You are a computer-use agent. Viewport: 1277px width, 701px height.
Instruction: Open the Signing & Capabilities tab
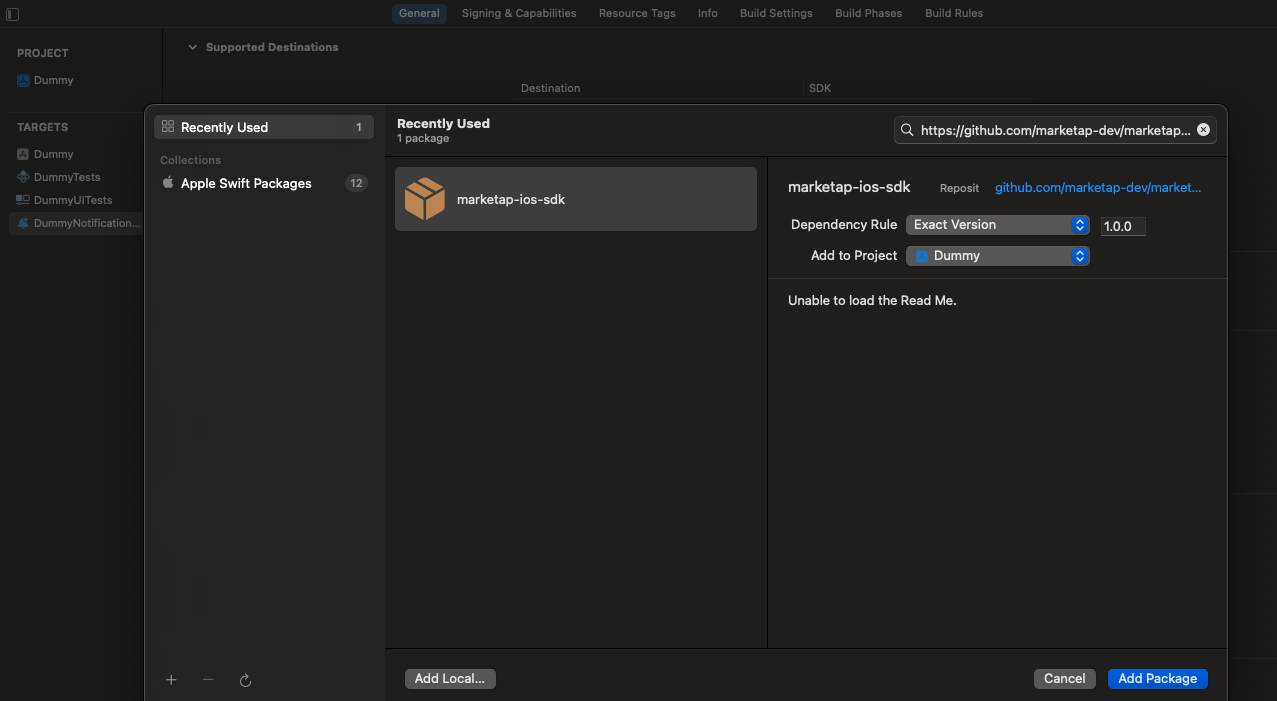click(519, 13)
